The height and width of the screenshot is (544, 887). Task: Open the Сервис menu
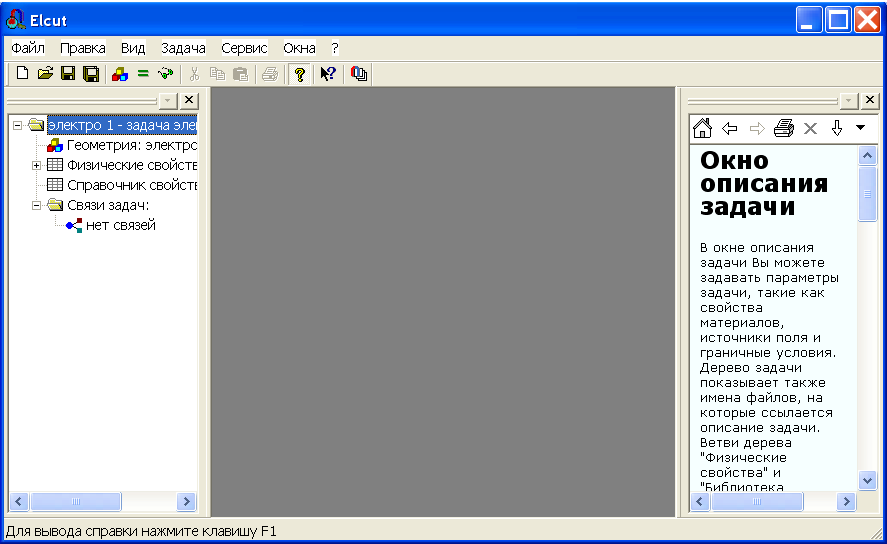pos(244,48)
